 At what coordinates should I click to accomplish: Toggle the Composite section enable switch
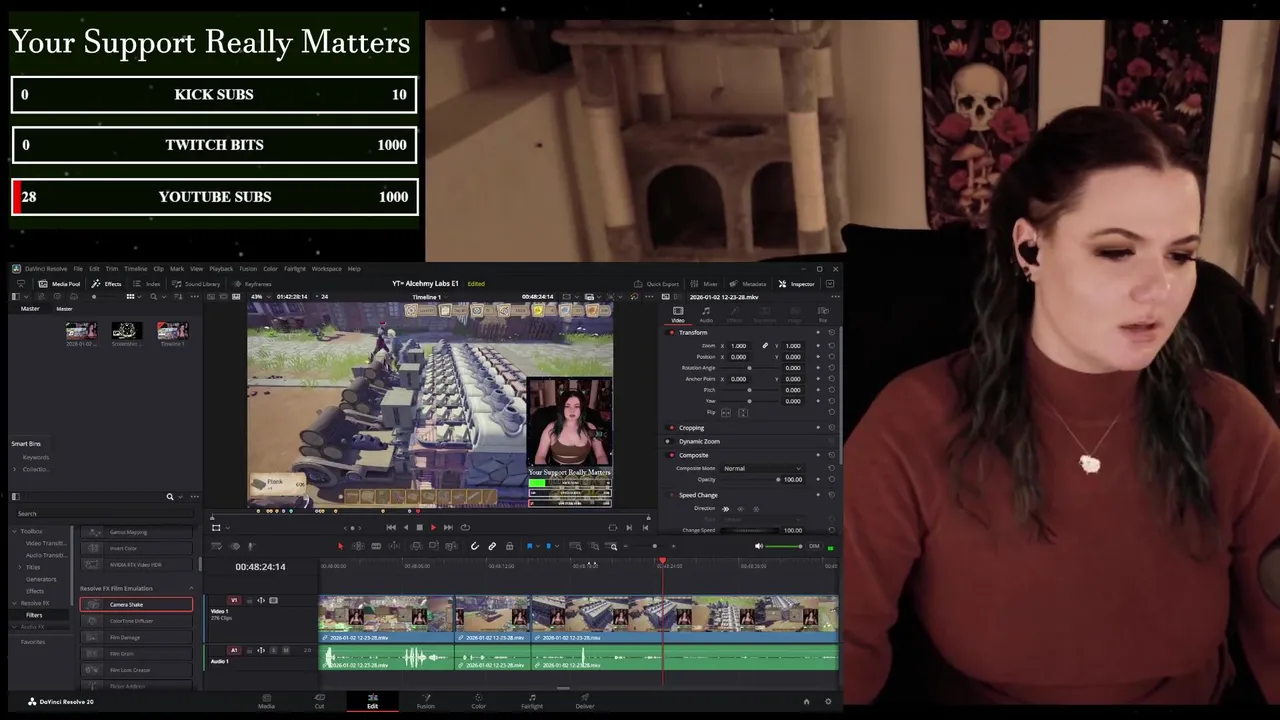tap(671, 455)
